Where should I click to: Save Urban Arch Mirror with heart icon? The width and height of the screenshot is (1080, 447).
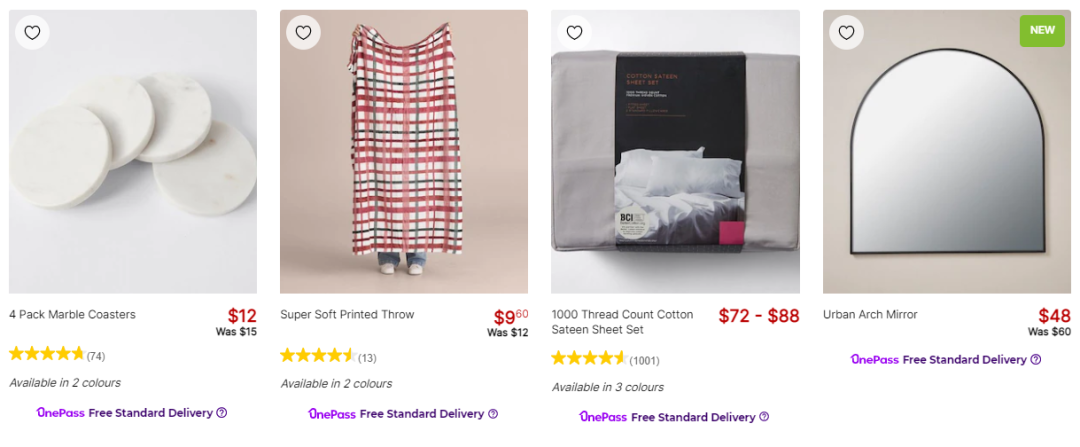coord(847,32)
